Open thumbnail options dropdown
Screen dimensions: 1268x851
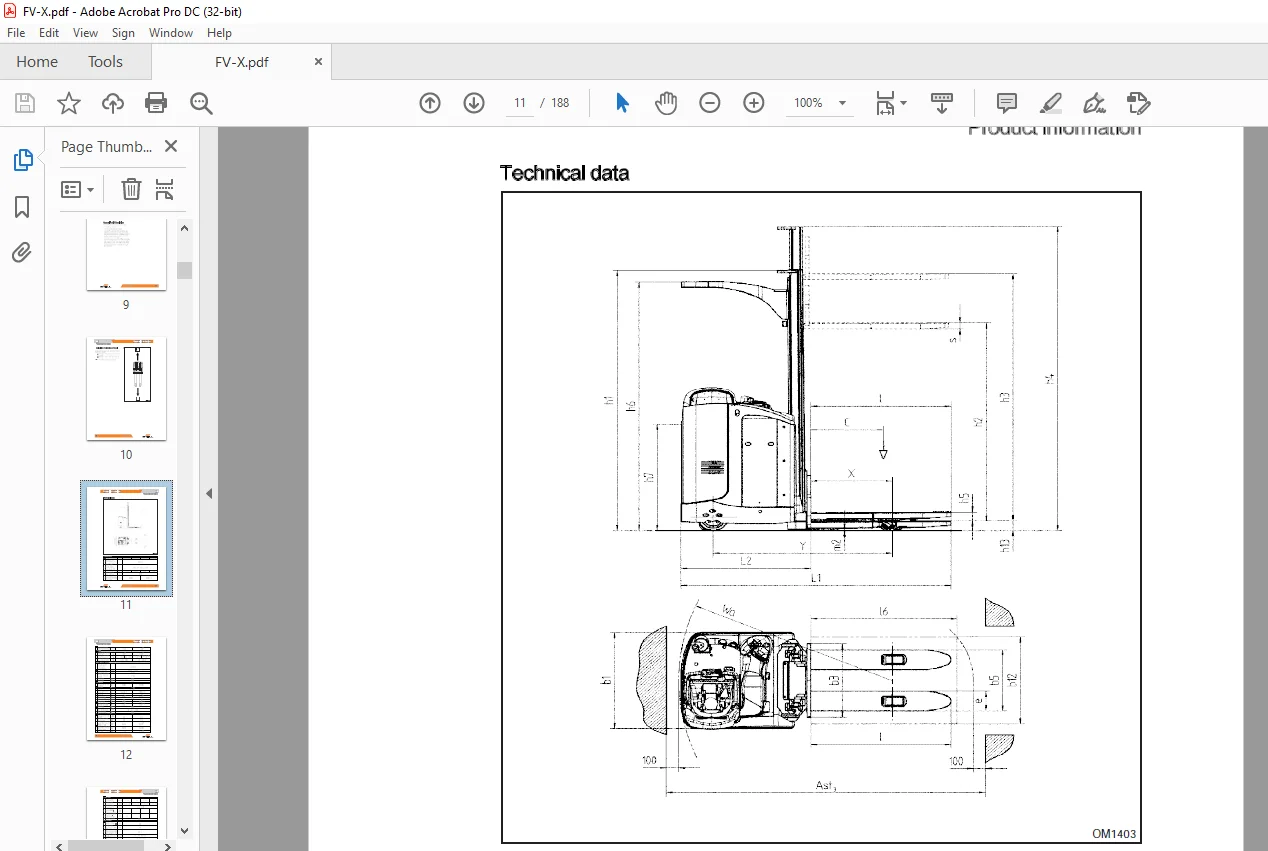(77, 189)
